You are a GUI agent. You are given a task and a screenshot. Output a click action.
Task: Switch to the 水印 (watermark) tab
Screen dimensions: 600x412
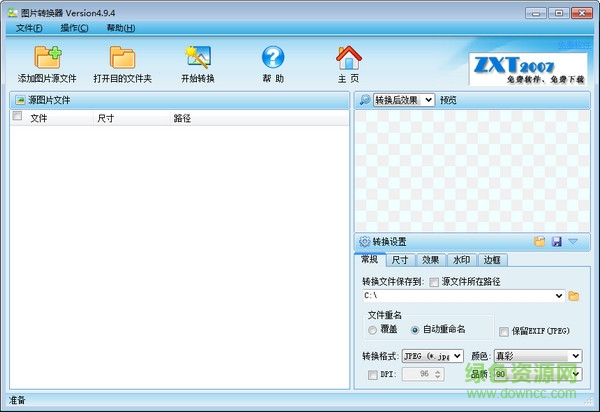tap(460, 260)
